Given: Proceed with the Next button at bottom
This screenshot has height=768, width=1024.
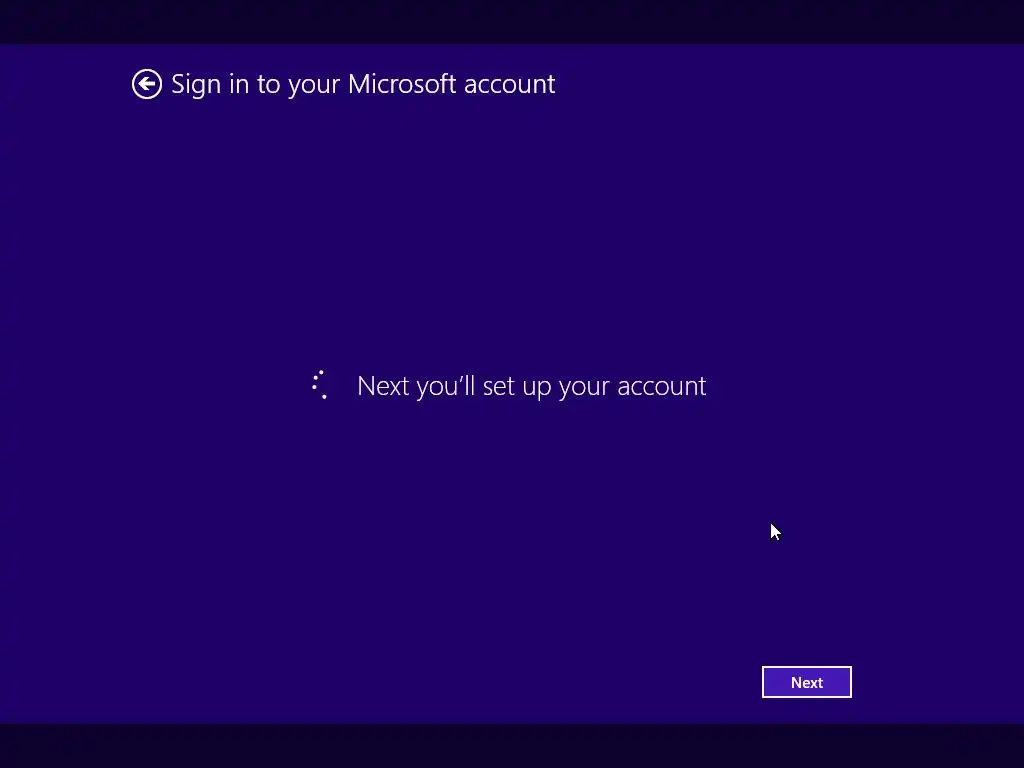Looking at the screenshot, I should click(x=807, y=682).
